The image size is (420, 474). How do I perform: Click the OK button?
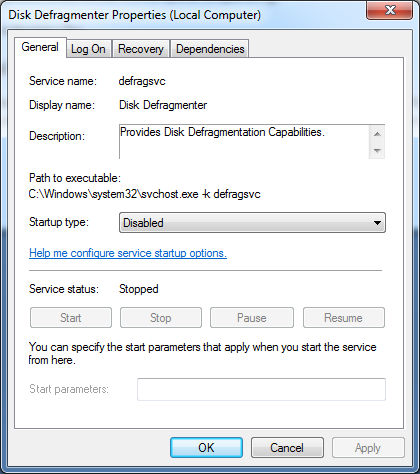(206, 448)
